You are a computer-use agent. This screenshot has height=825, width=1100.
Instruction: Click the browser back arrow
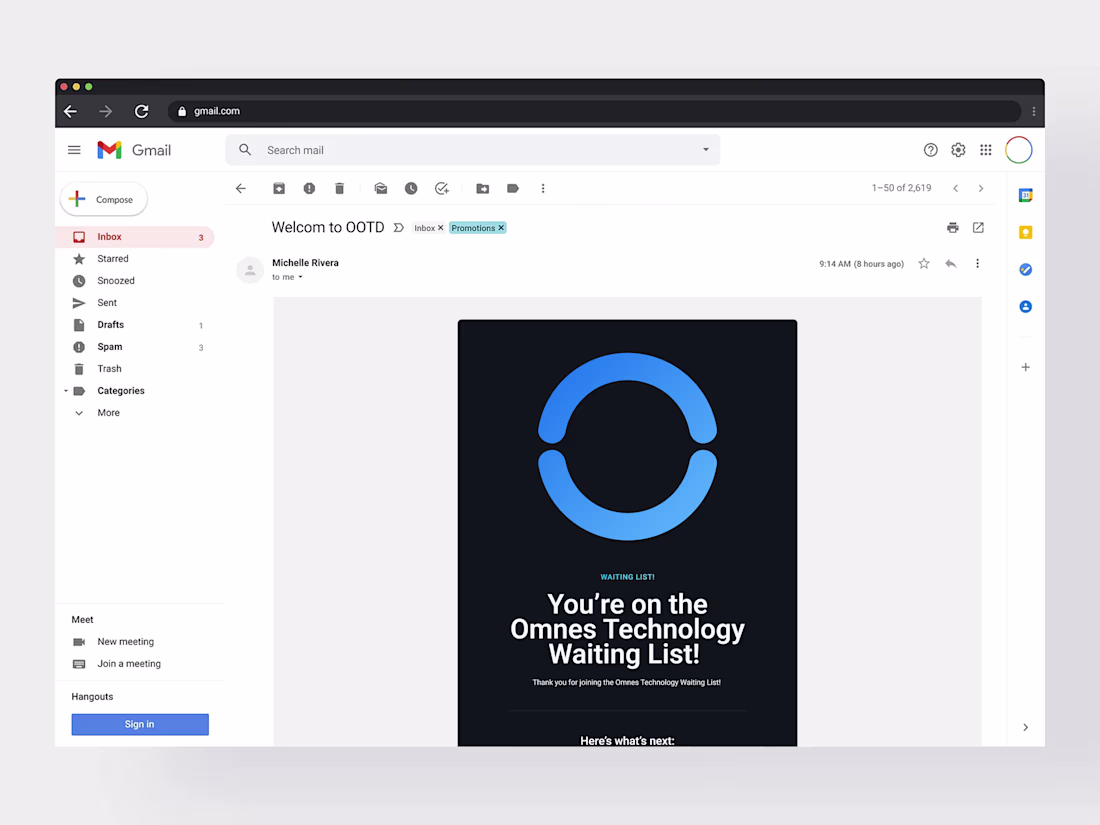click(71, 111)
